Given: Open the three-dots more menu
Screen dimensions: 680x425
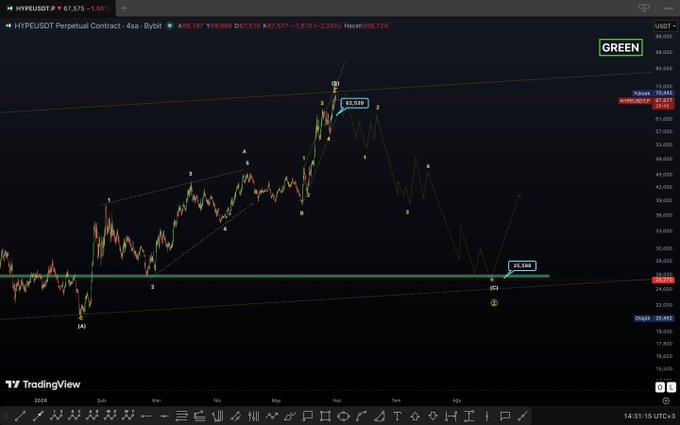Looking at the screenshot, I should [668, 8].
